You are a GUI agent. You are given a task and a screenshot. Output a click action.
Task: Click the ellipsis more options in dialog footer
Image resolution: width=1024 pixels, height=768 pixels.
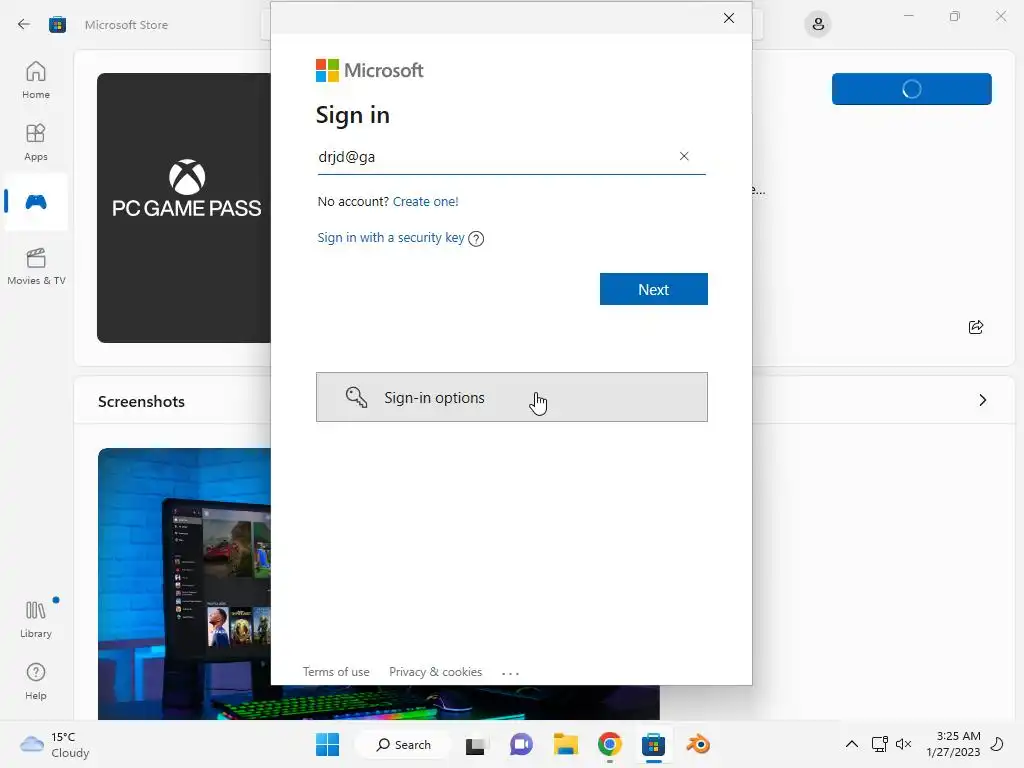point(510,673)
